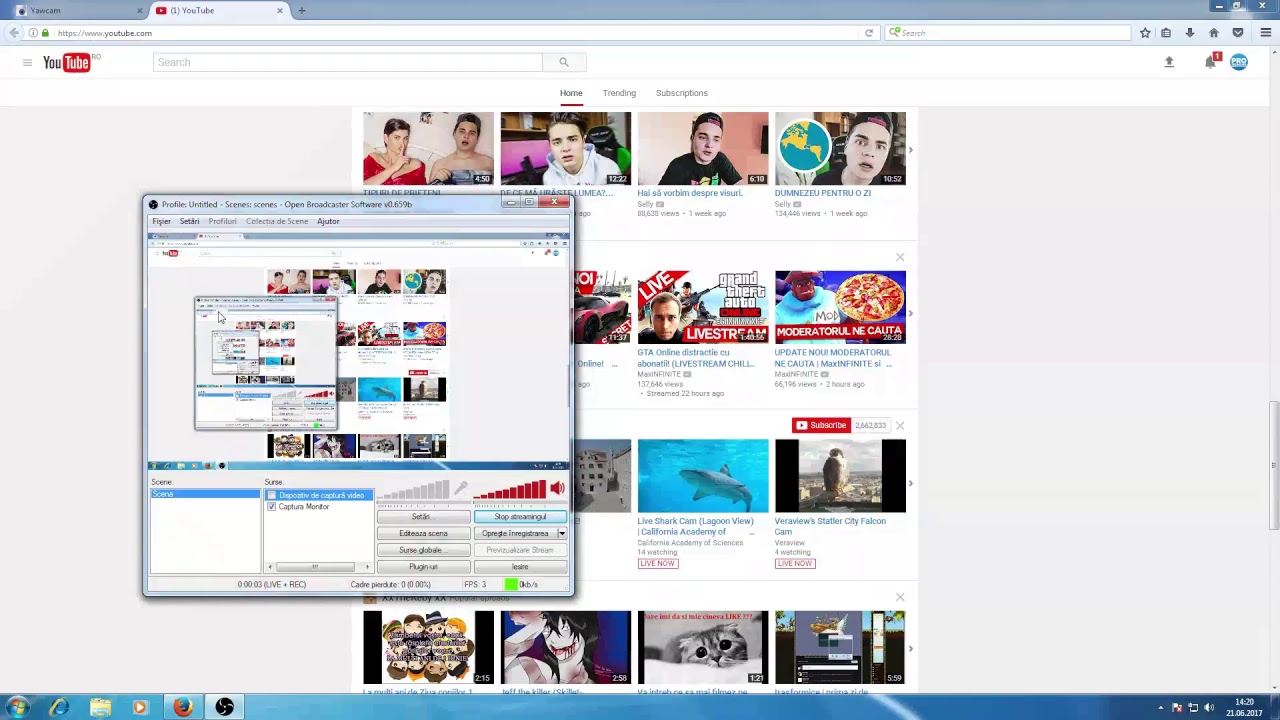This screenshot has height=720, width=1280.
Task: Open Colecția de Scene menu
Action: [277, 221]
